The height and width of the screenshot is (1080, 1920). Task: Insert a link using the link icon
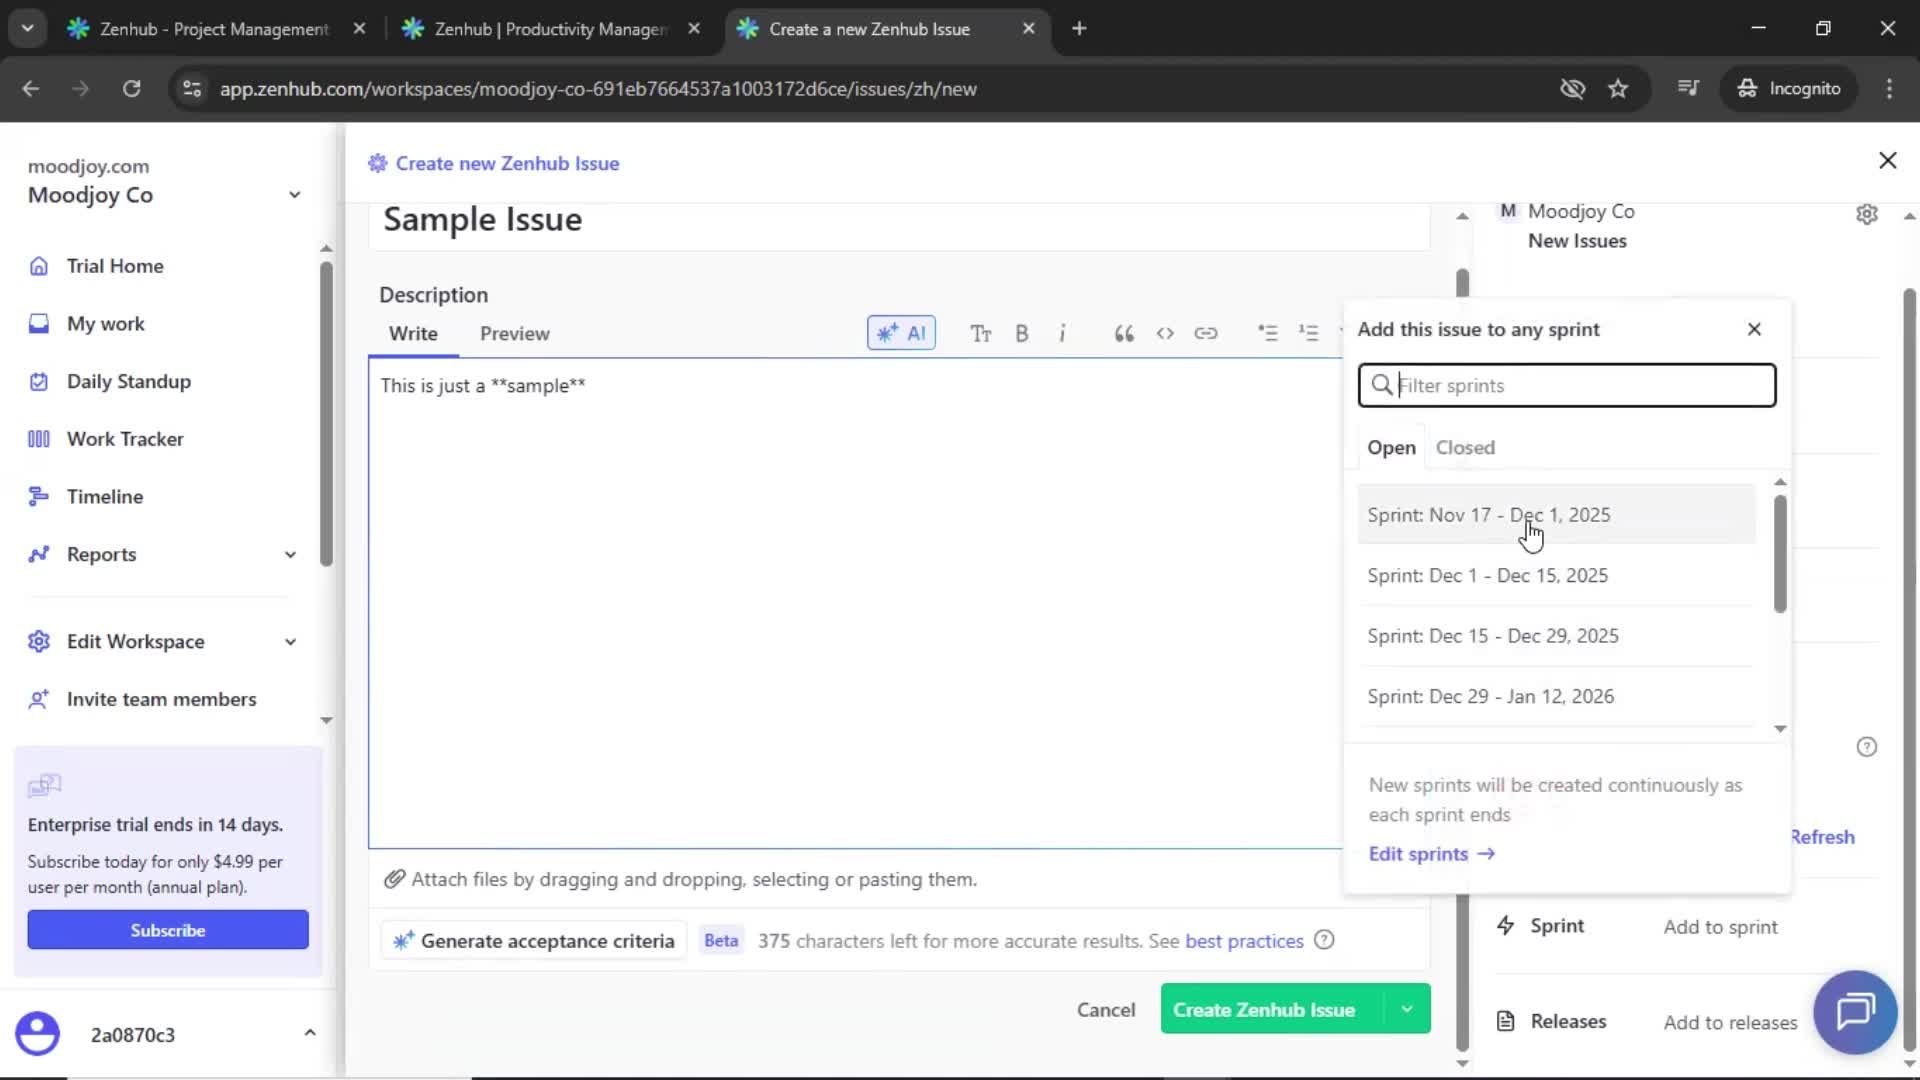click(1206, 333)
